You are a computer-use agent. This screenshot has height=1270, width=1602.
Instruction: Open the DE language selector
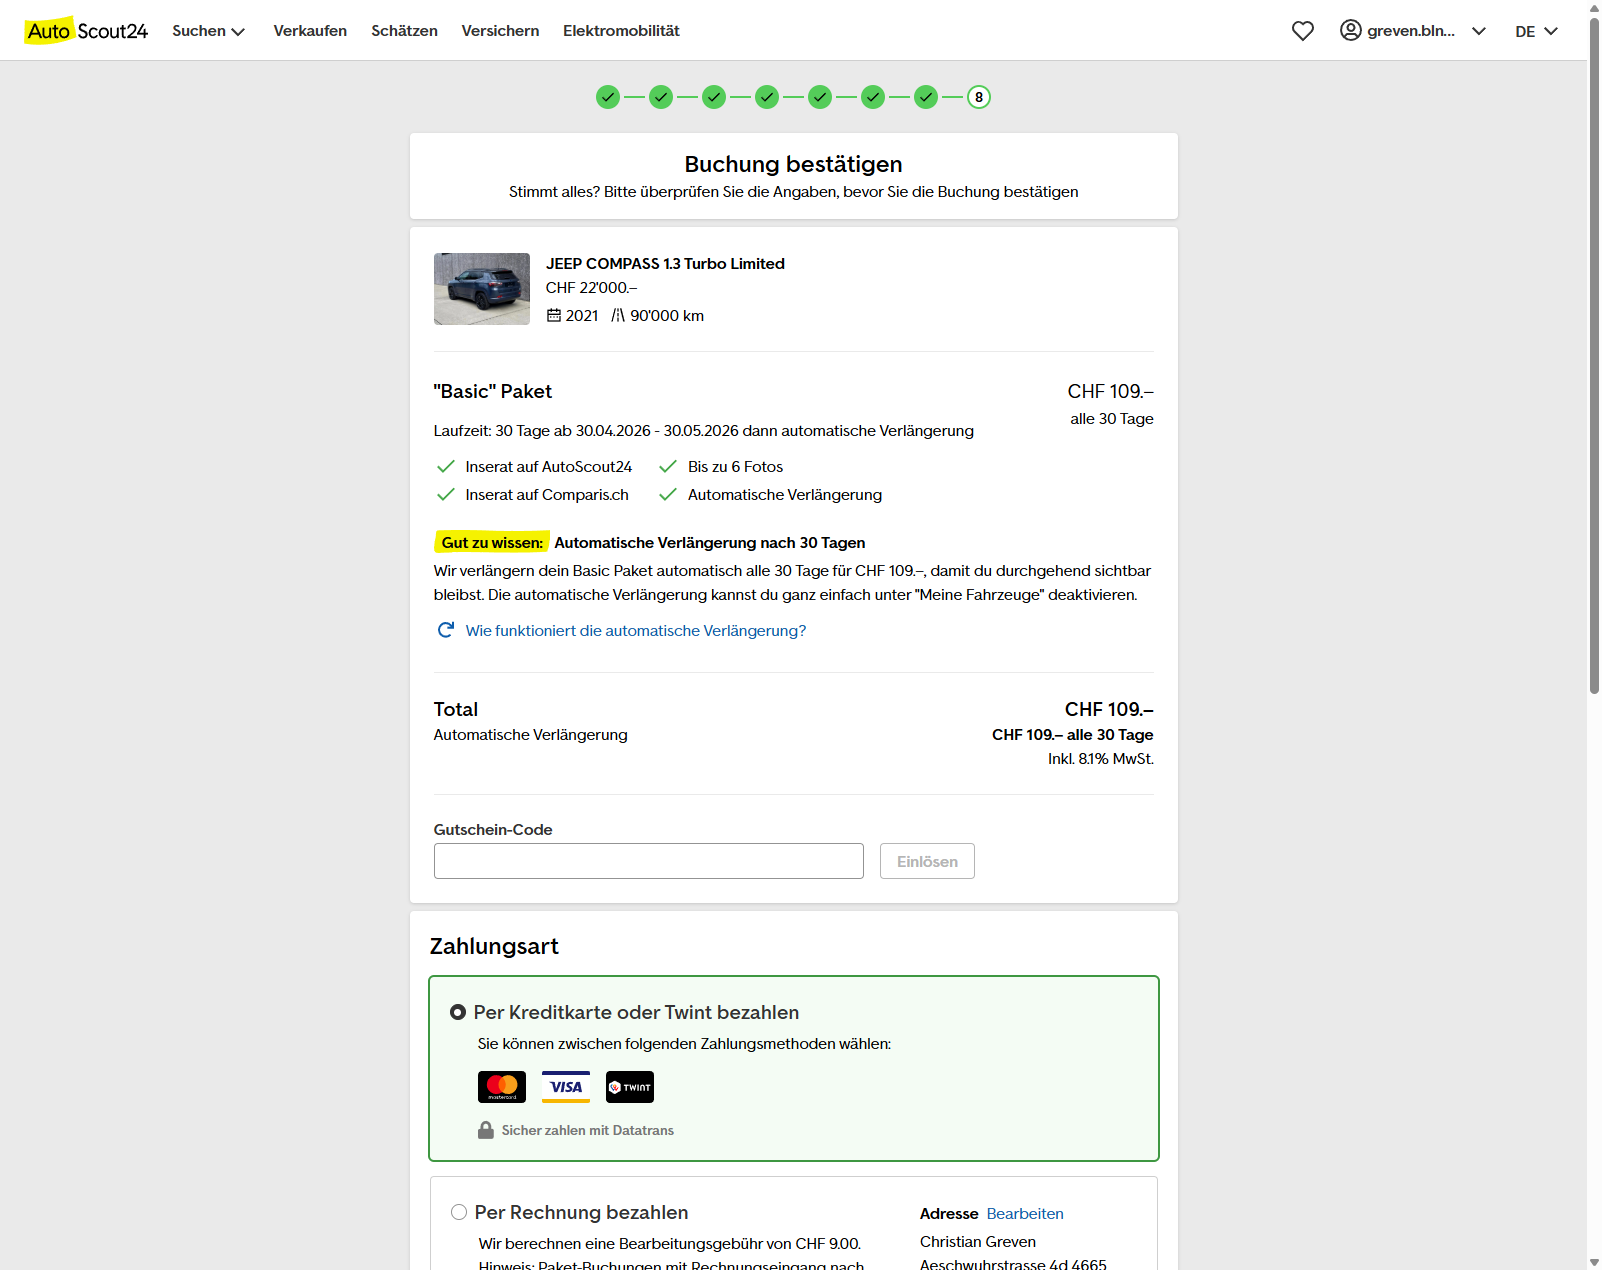point(1536,31)
